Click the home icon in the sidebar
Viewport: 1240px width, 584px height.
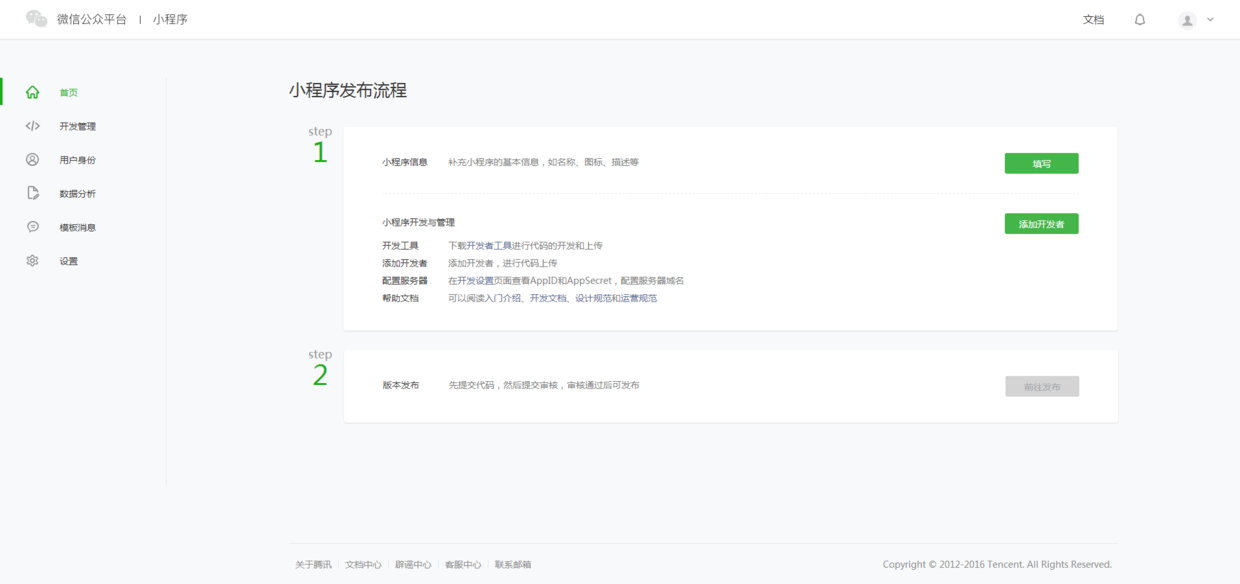[x=33, y=92]
